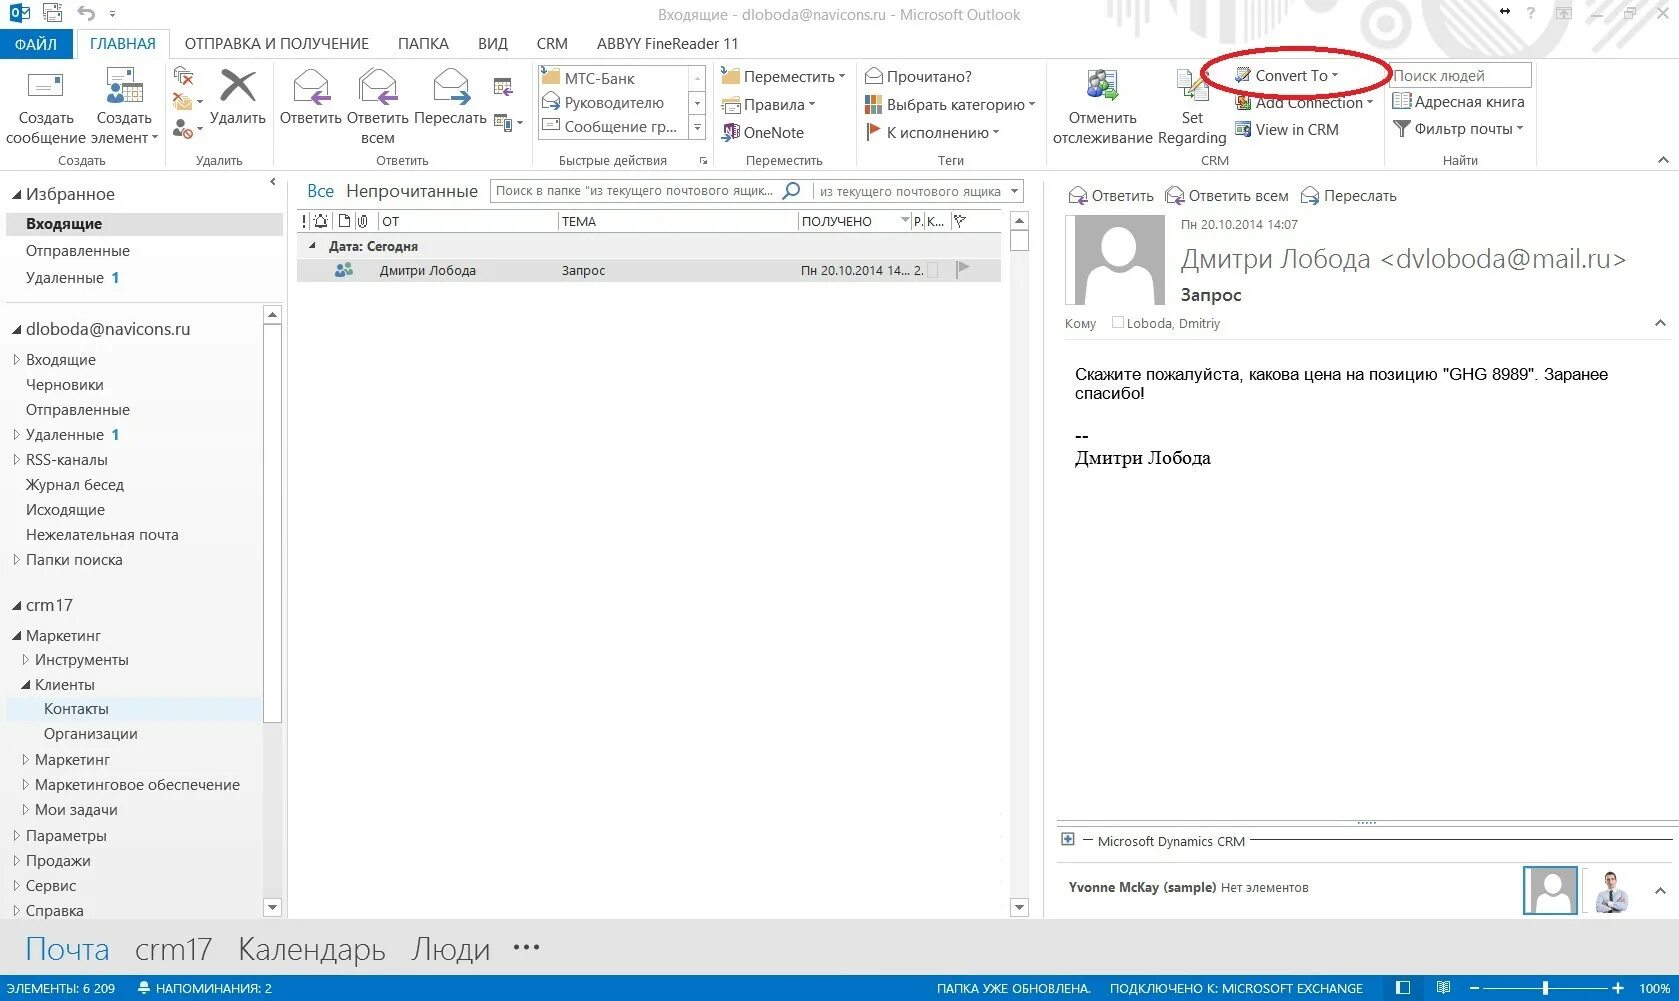The height and width of the screenshot is (1001, 1679).
Task: Click send/receive icon in title bar
Action: pyautogui.click(x=53, y=14)
